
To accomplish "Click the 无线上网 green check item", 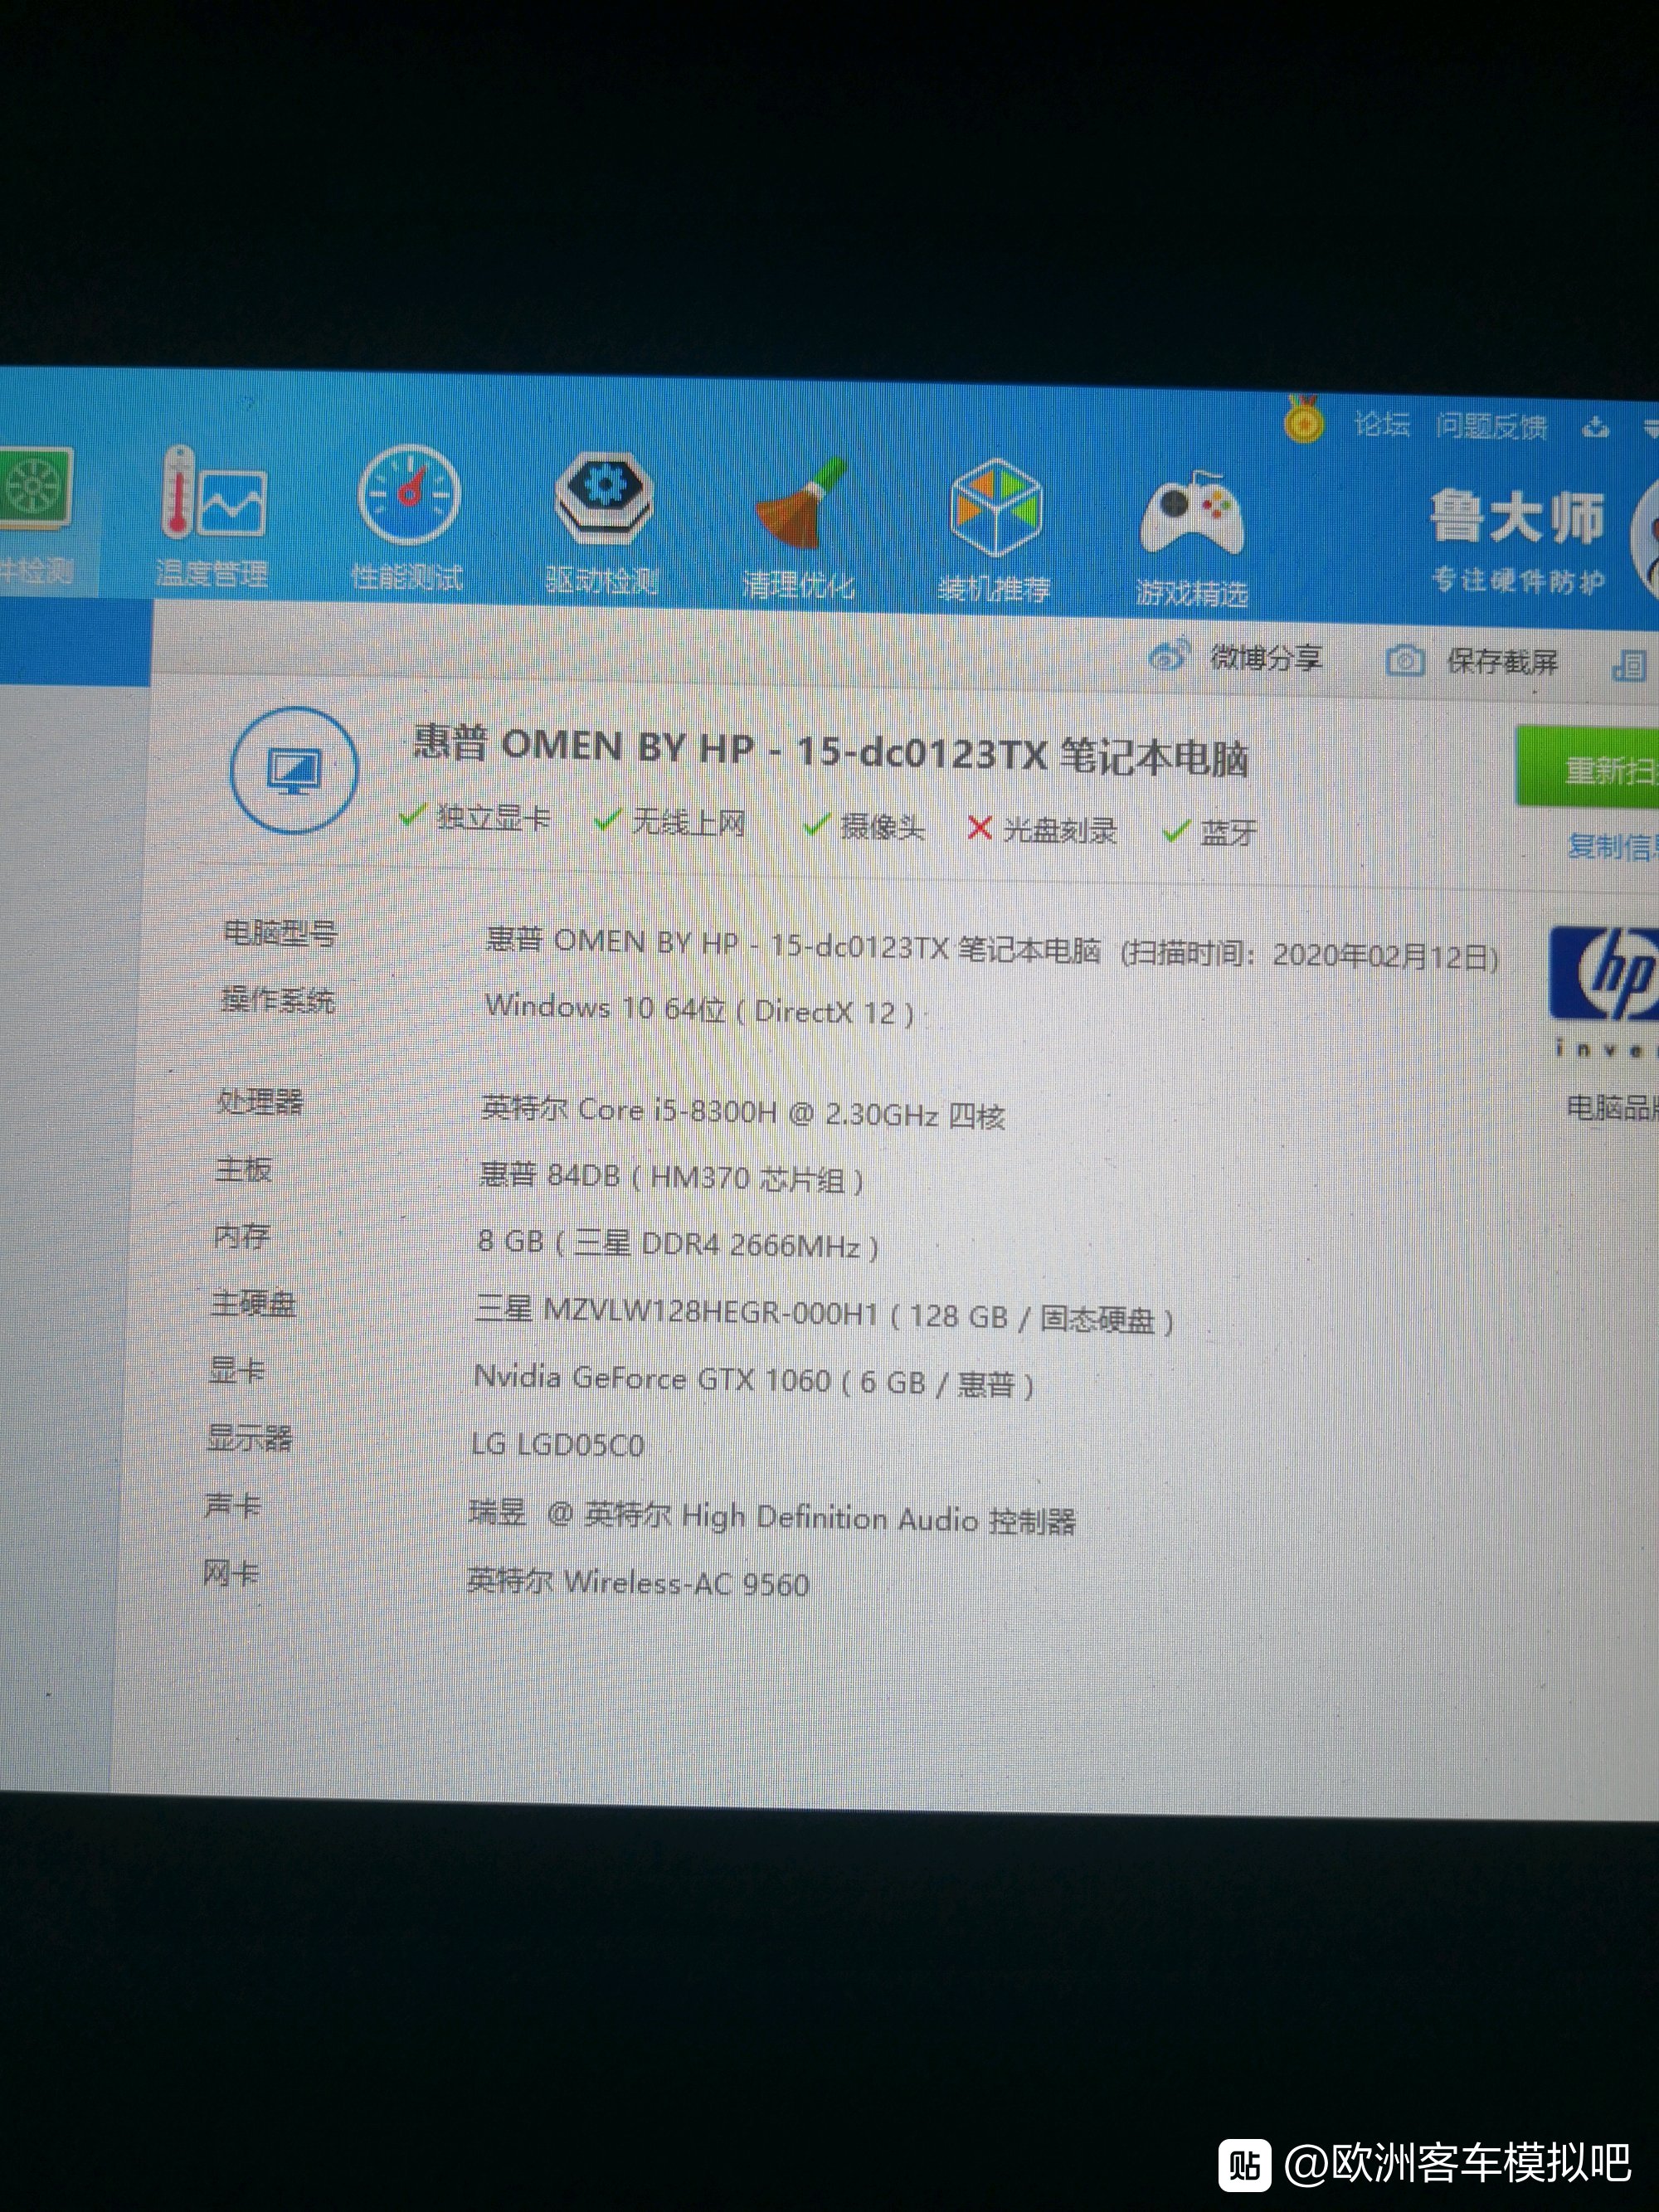I will point(670,822).
